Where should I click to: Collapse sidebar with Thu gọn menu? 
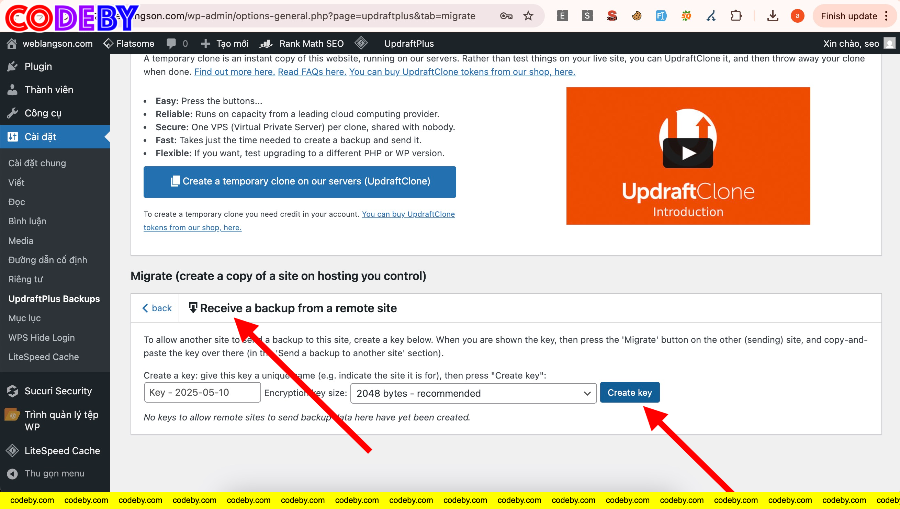[x=55, y=473]
